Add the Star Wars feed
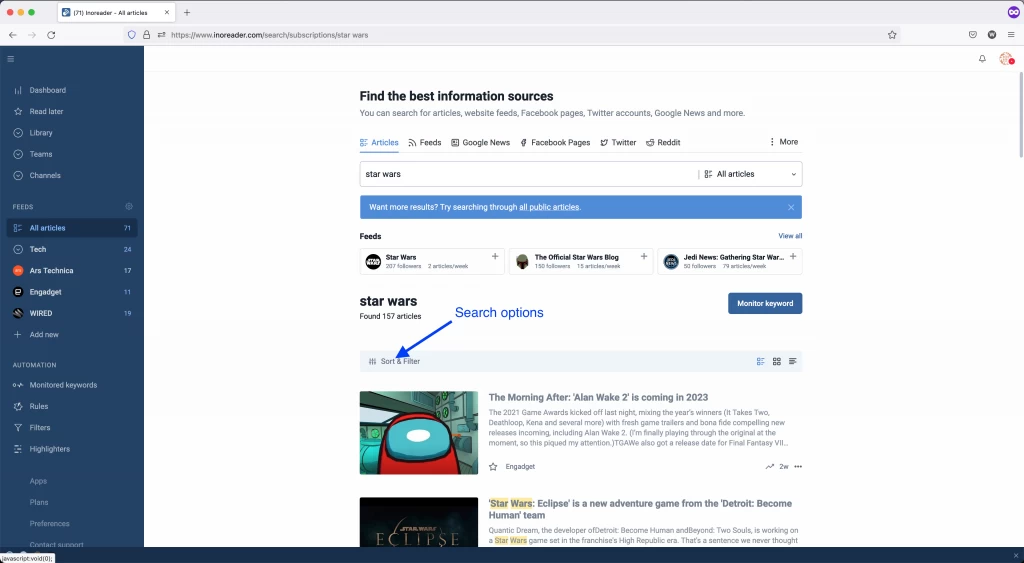The image size is (1024, 563). tap(495, 257)
